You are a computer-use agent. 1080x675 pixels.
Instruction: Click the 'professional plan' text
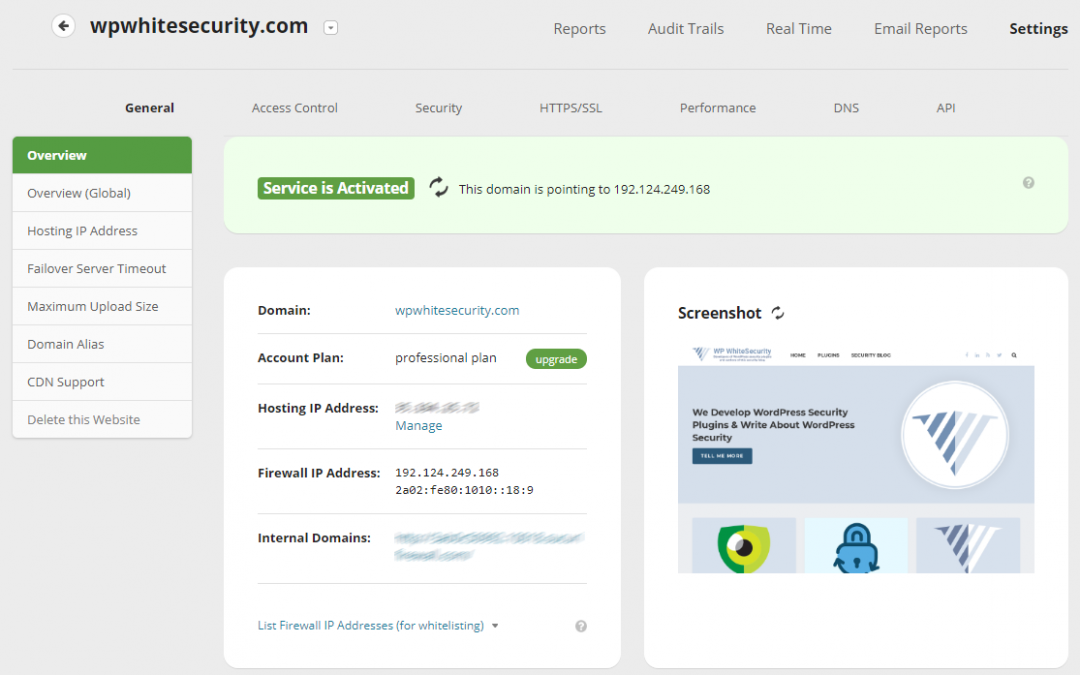point(446,358)
